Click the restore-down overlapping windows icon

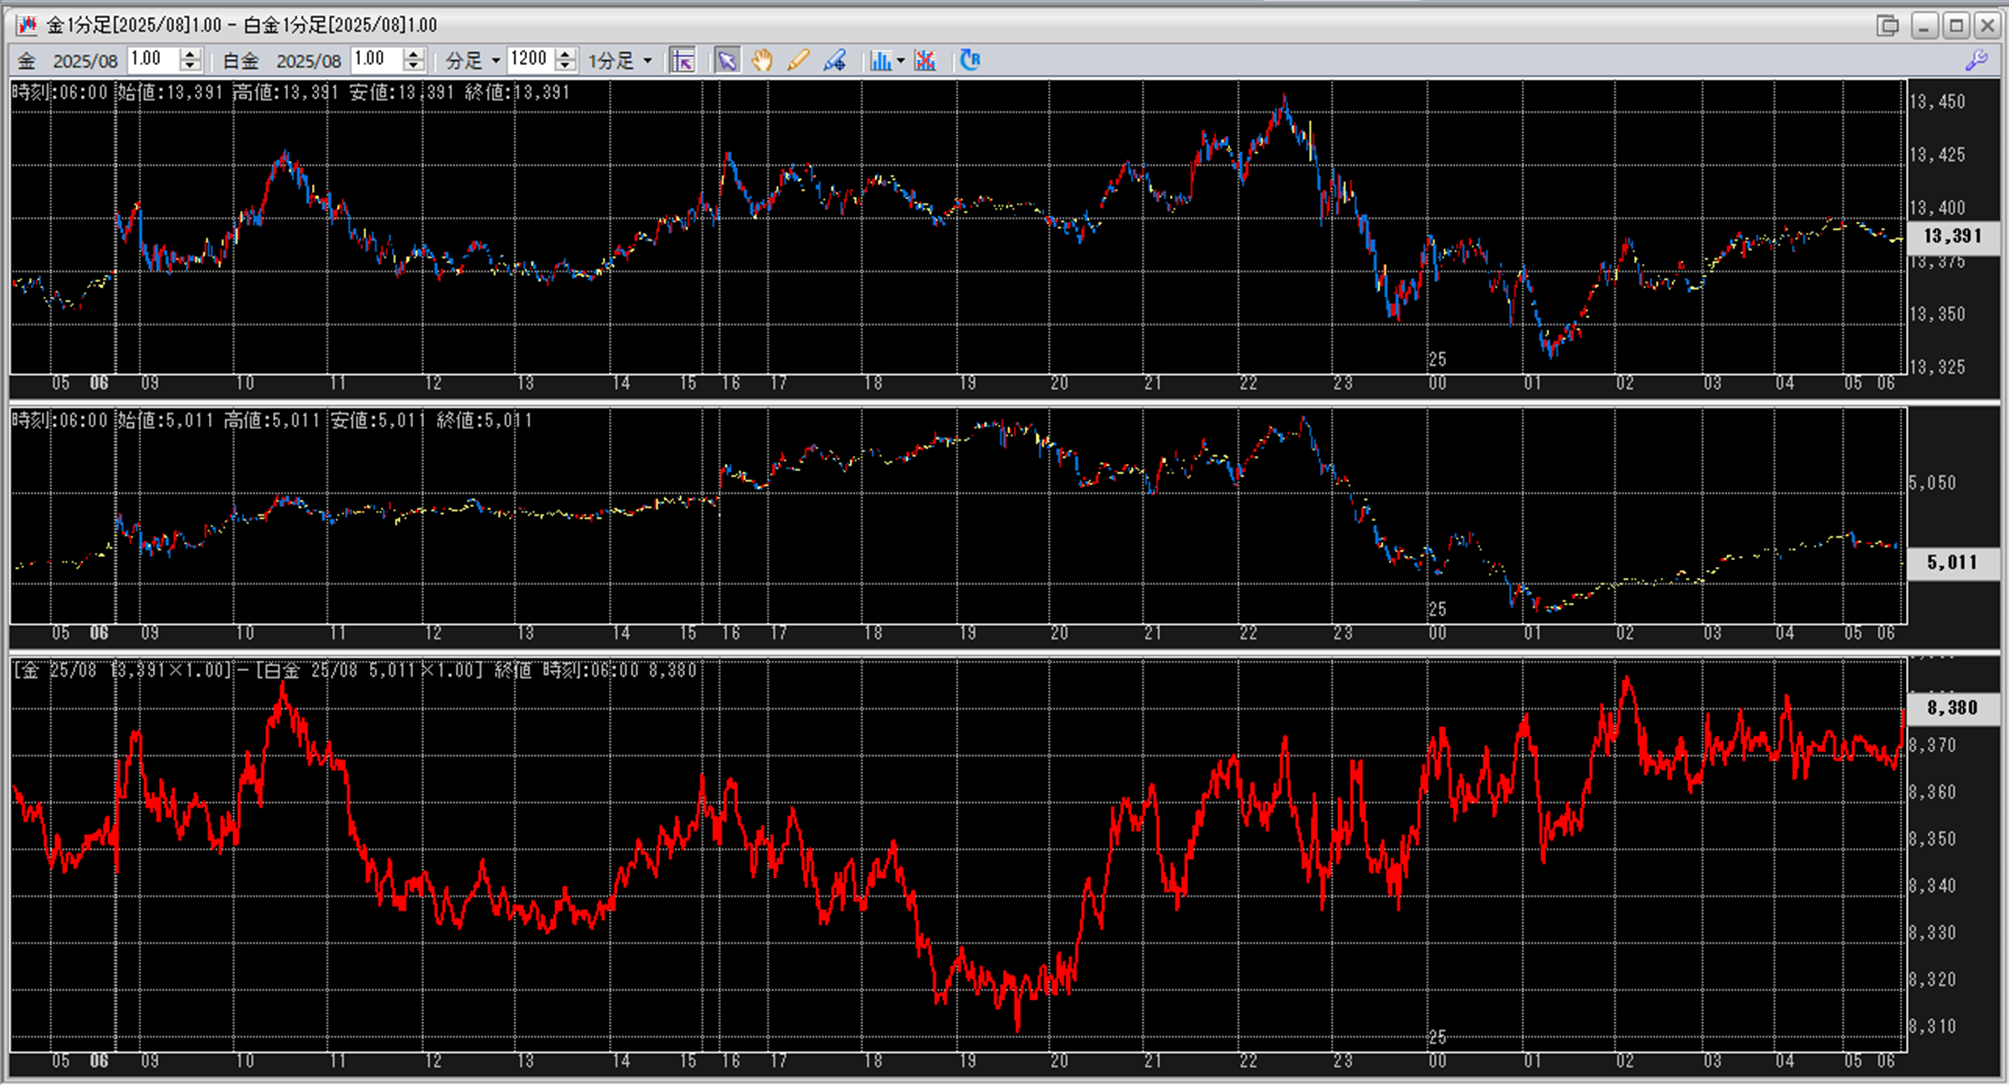pyautogui.click(x=1887, y=25)
